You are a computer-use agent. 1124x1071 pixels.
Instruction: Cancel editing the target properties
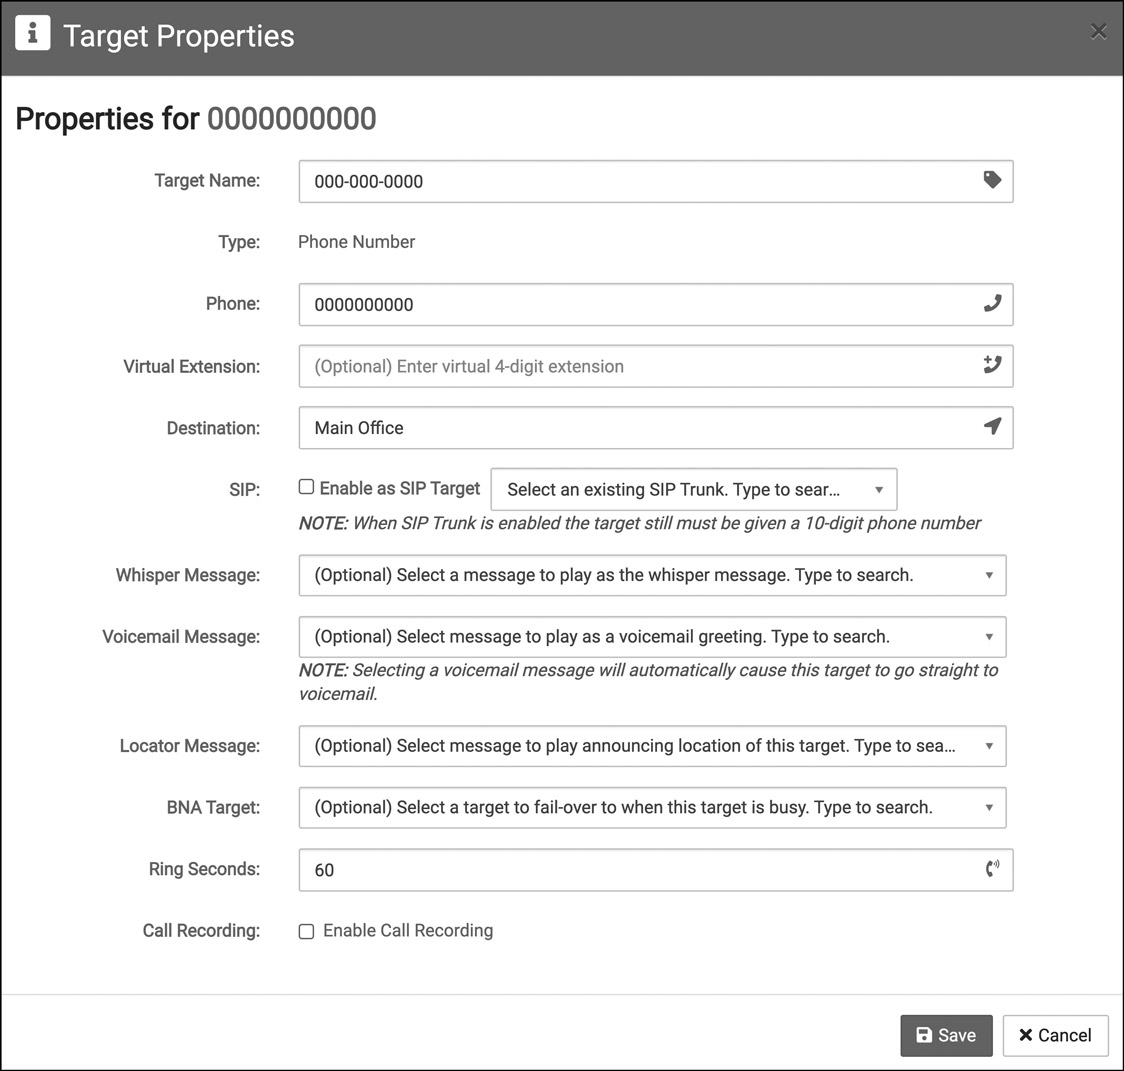click(1054, 1035)
